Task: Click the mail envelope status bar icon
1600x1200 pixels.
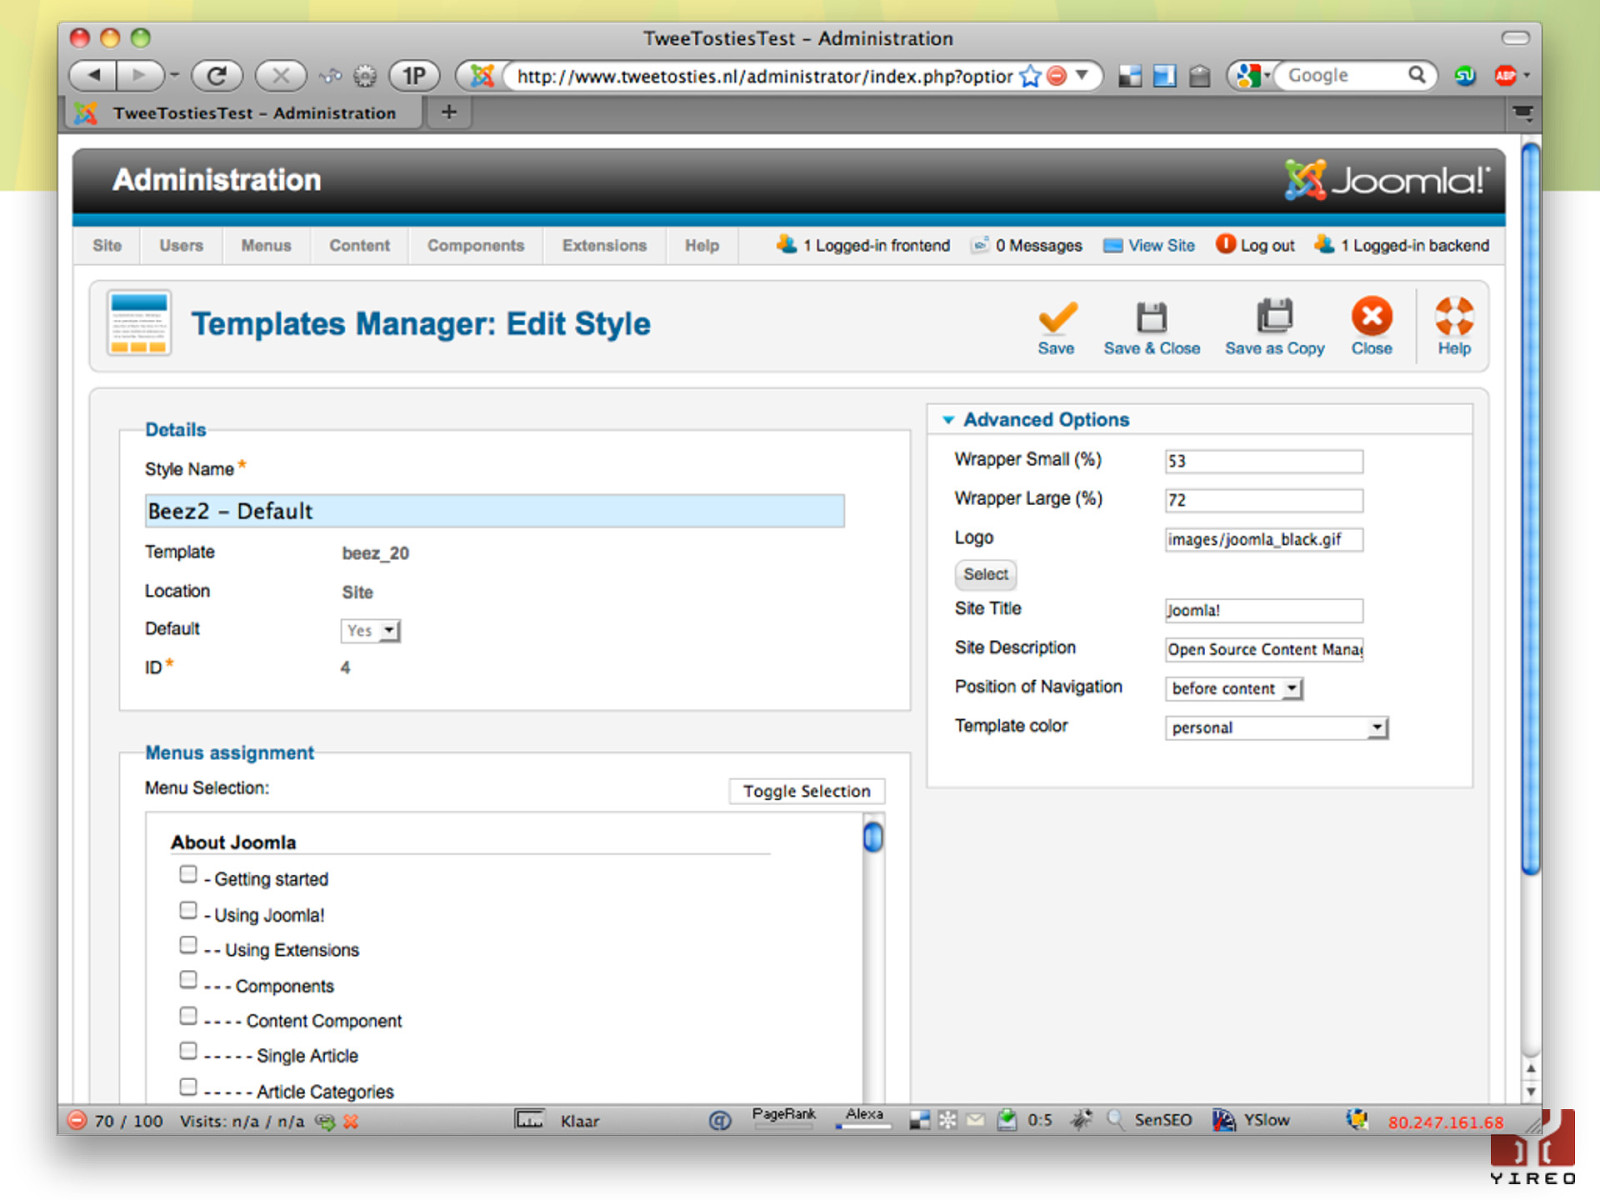Action: pyautogui.click(x=975, y=1120)
